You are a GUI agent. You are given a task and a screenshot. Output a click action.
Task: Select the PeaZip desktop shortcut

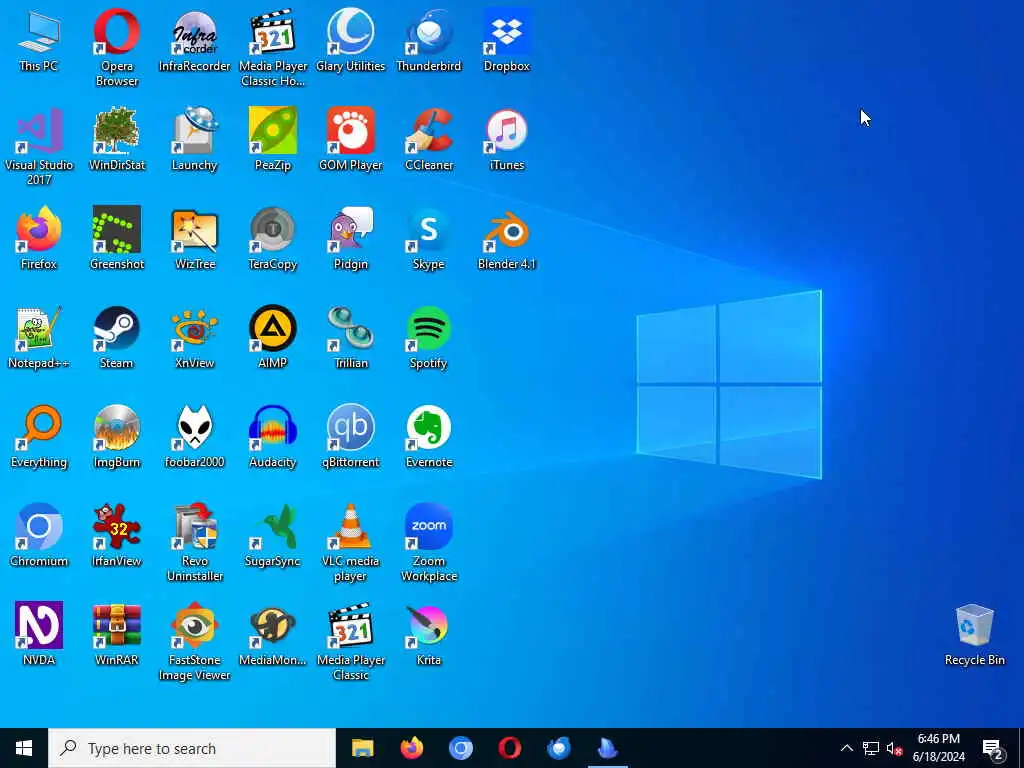click(273, 139)
